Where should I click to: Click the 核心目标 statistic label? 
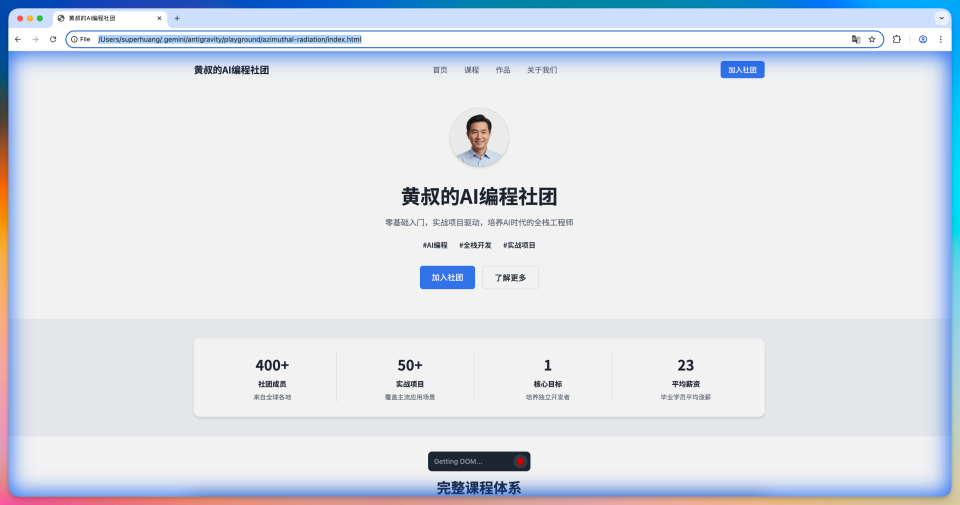click(547, 384)
